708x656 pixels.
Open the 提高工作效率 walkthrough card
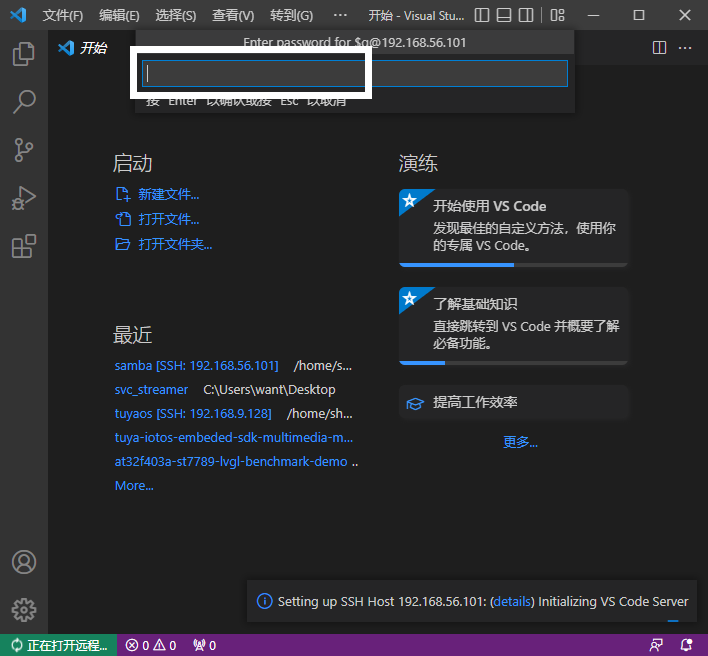tap(513, 402)
